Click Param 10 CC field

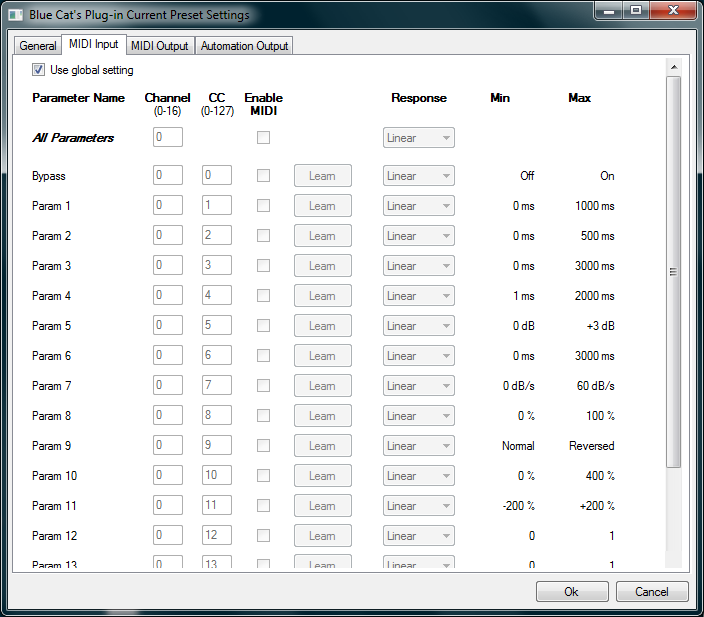pyautogui.click(x=217, y=475)
